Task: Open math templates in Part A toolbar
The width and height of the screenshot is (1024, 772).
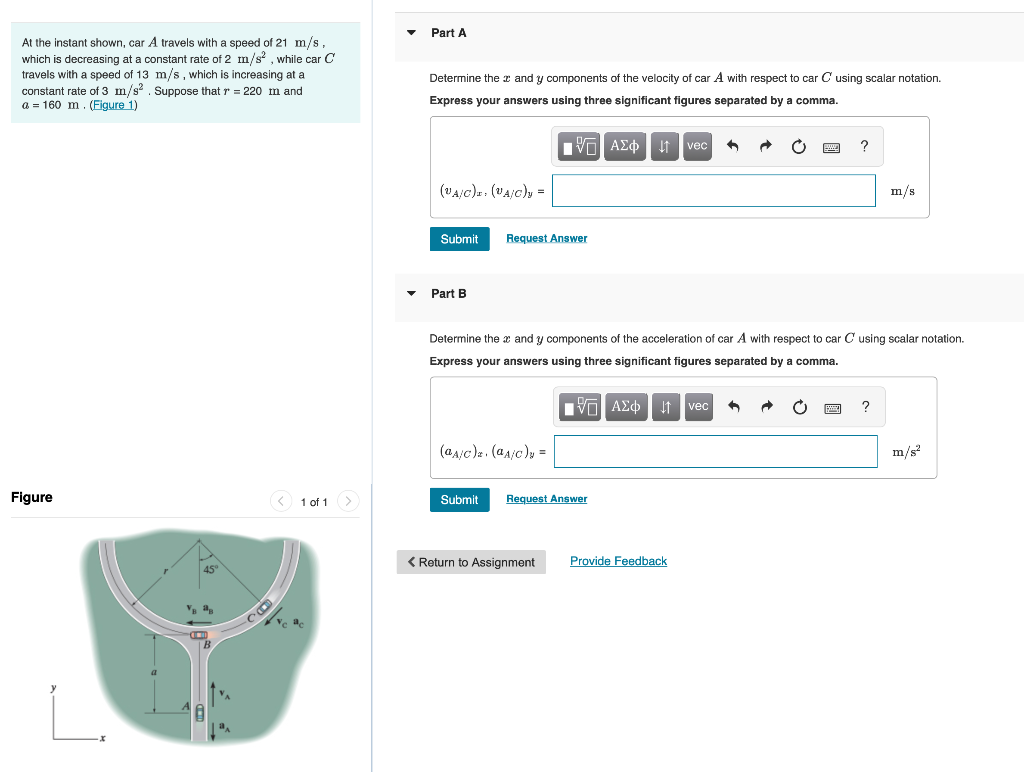Action: coord(579,146)
